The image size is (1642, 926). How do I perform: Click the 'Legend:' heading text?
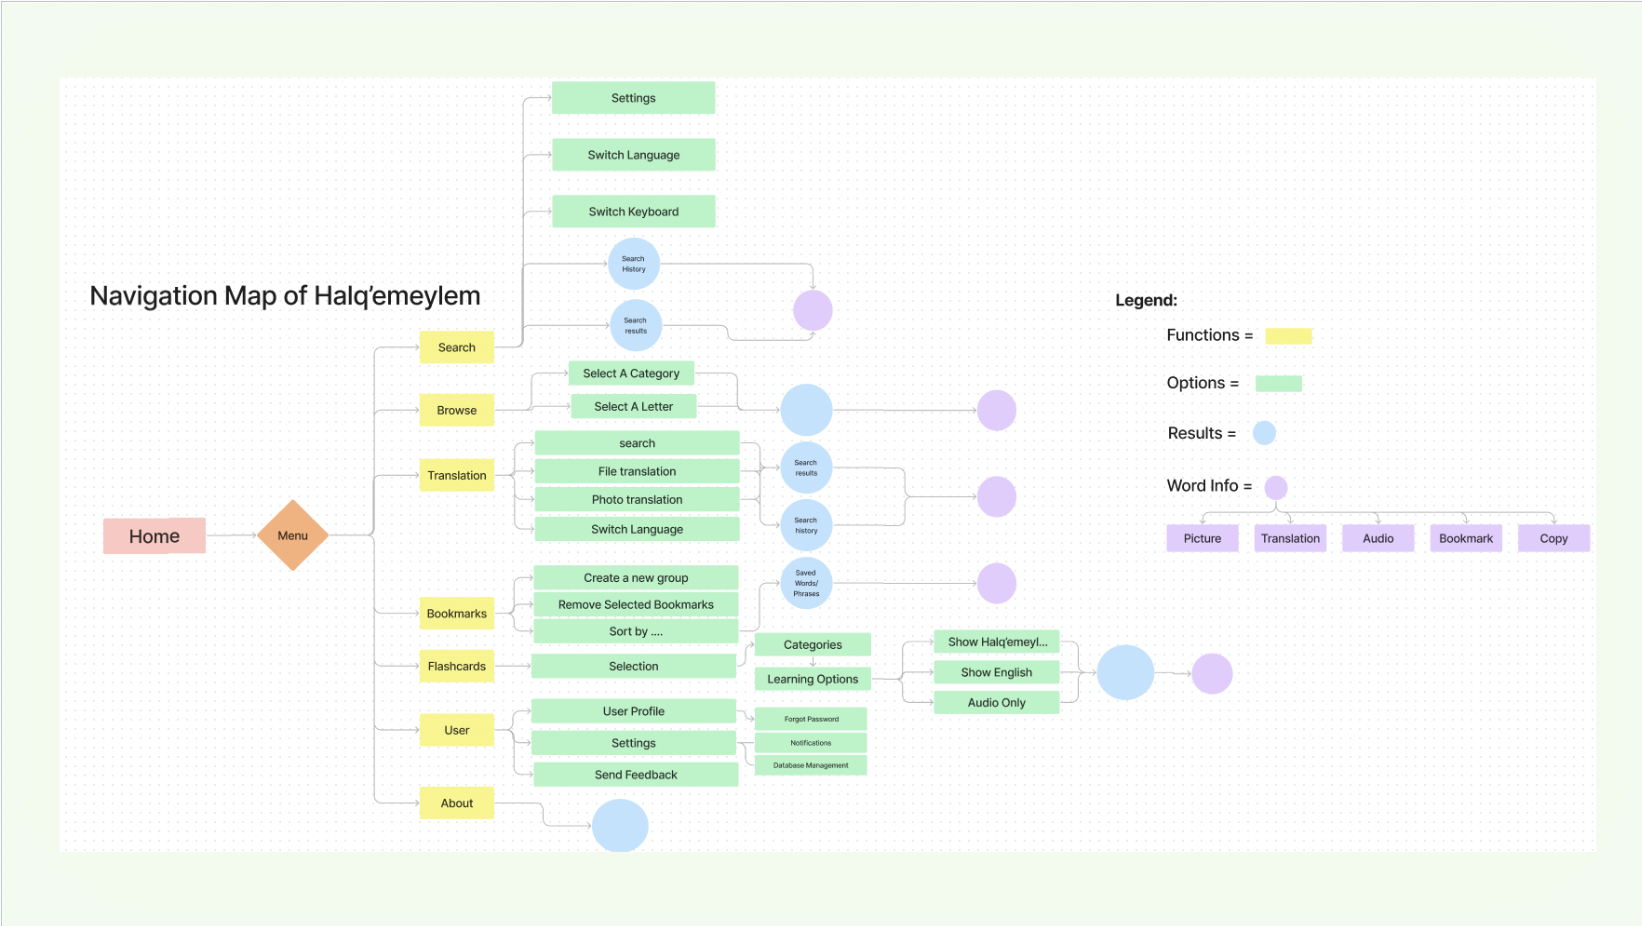click(x=1146, y=300)
